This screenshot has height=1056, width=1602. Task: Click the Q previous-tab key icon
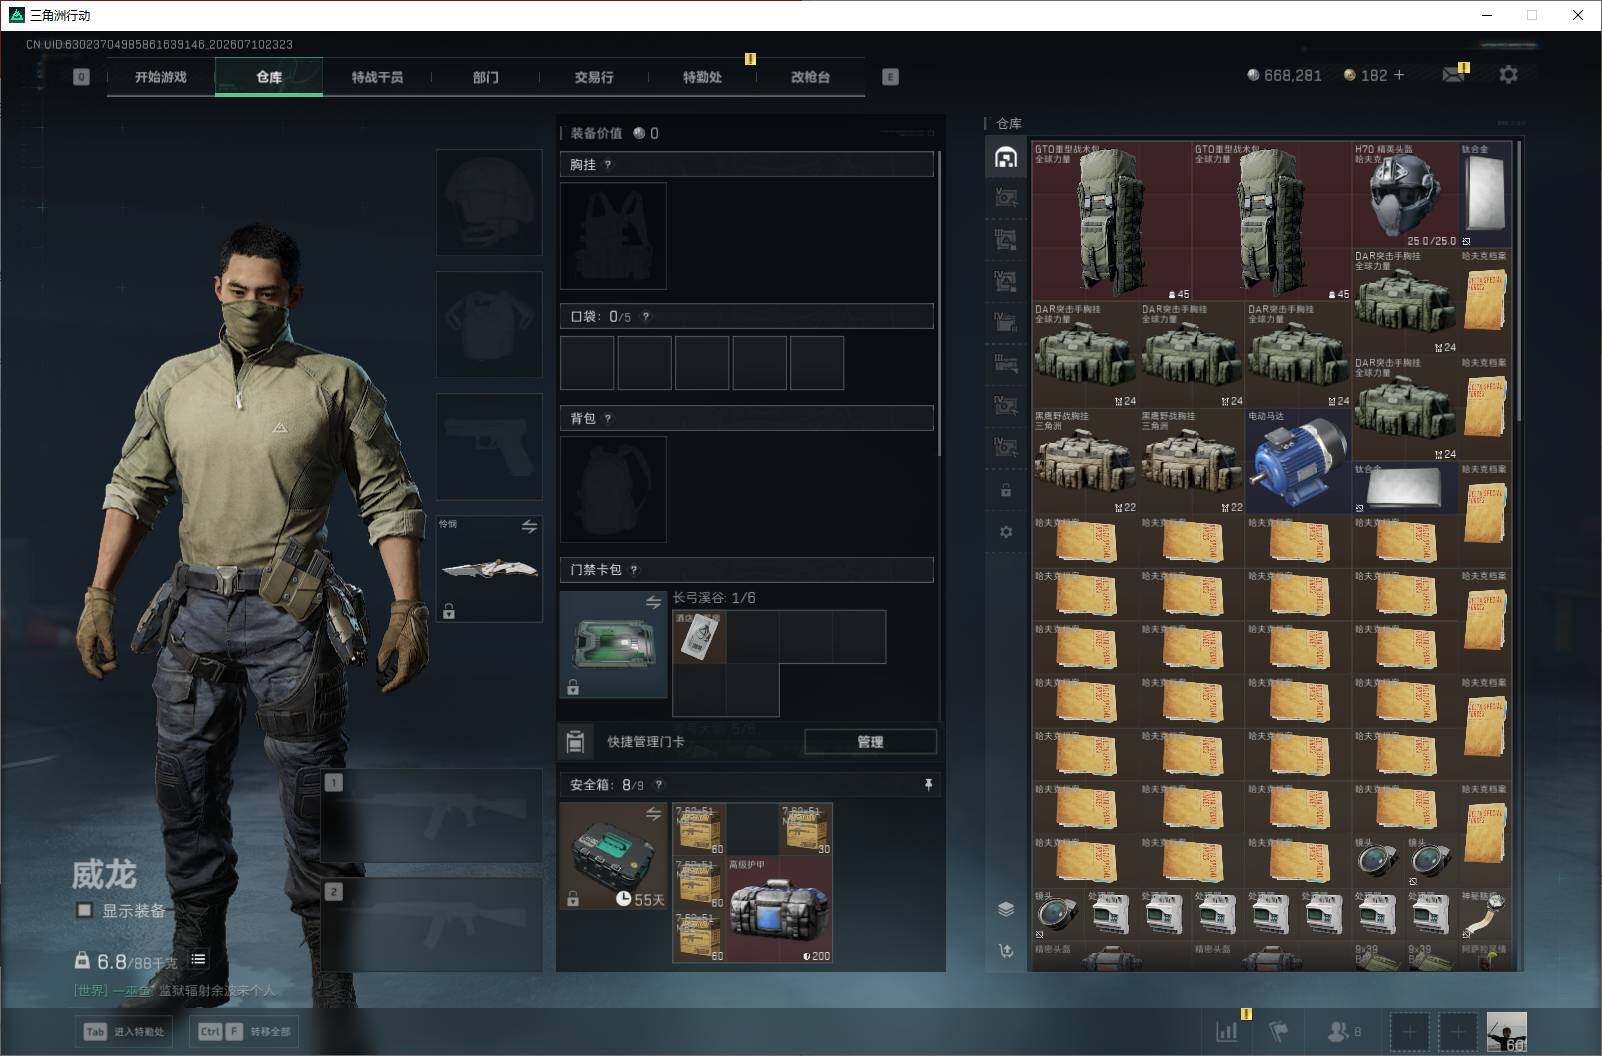pos(81,77)
